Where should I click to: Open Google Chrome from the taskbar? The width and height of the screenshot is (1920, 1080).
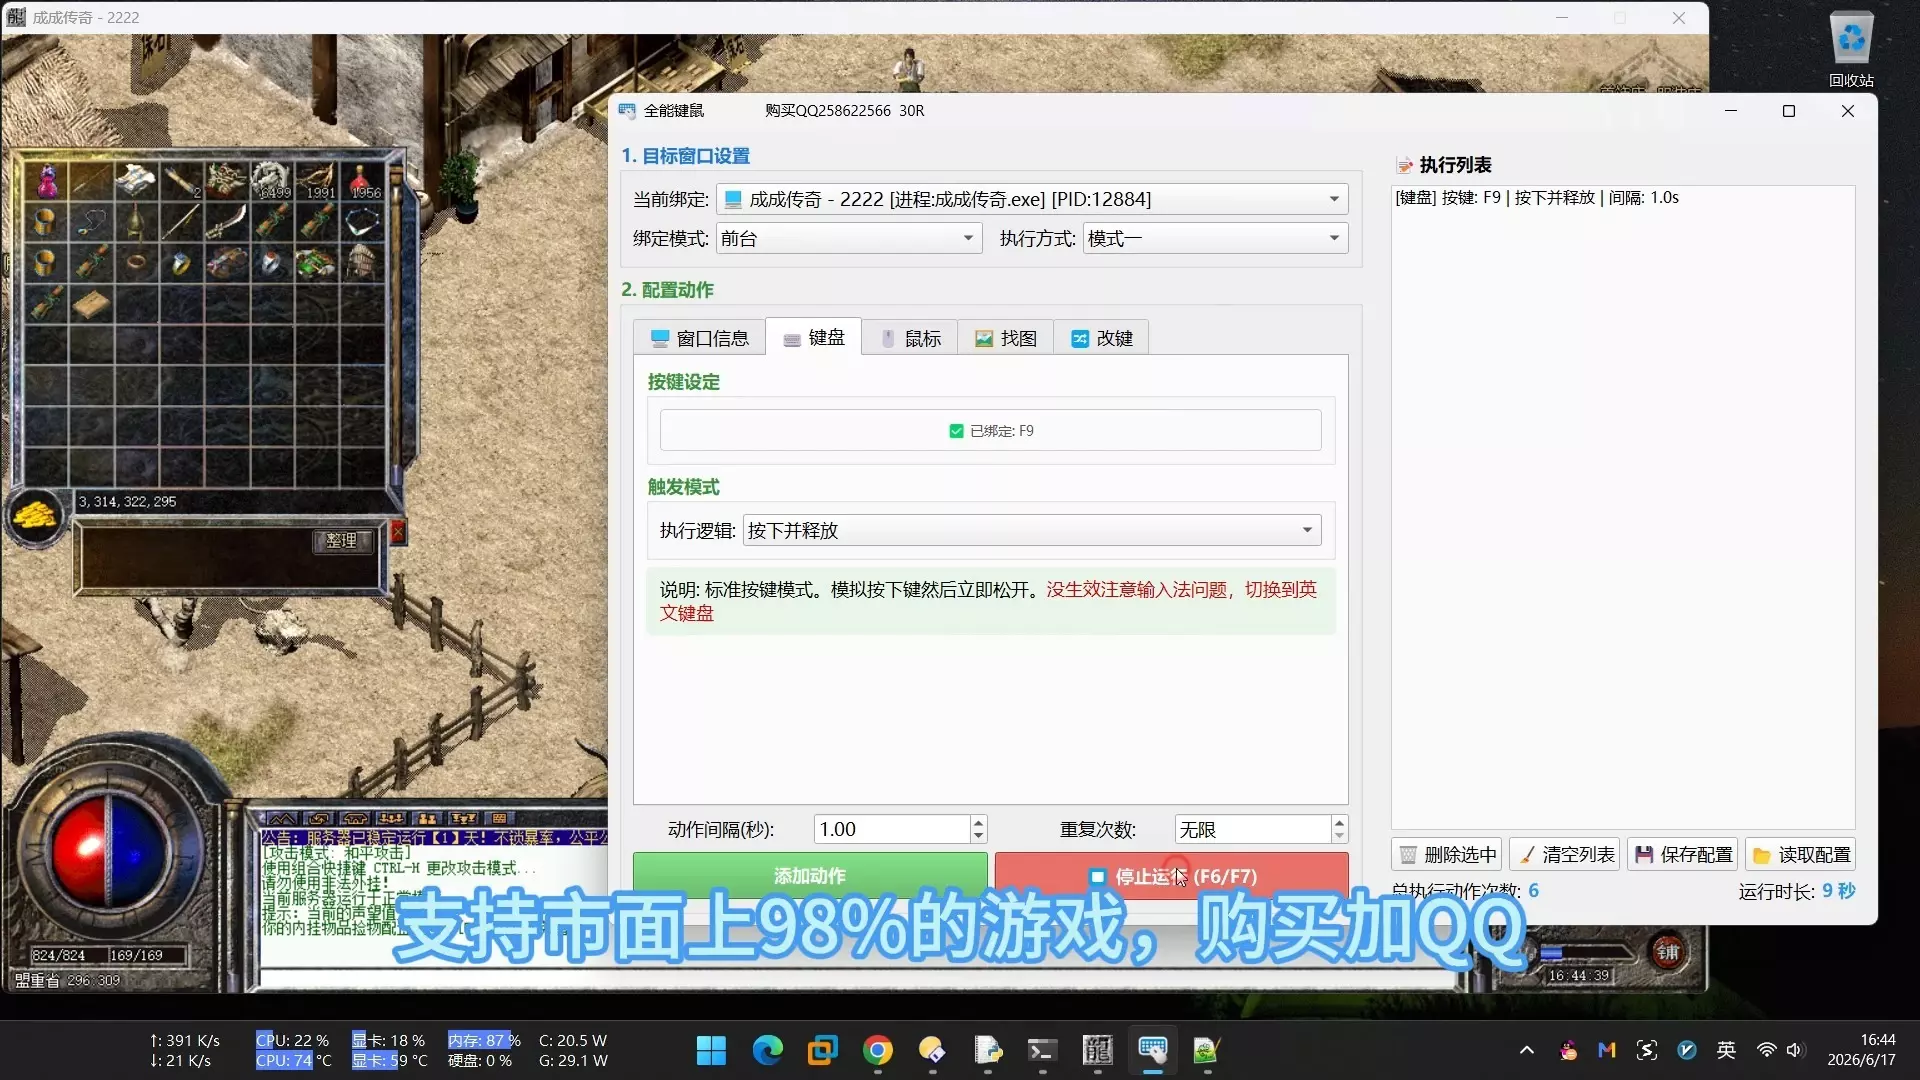(877, 1050)
